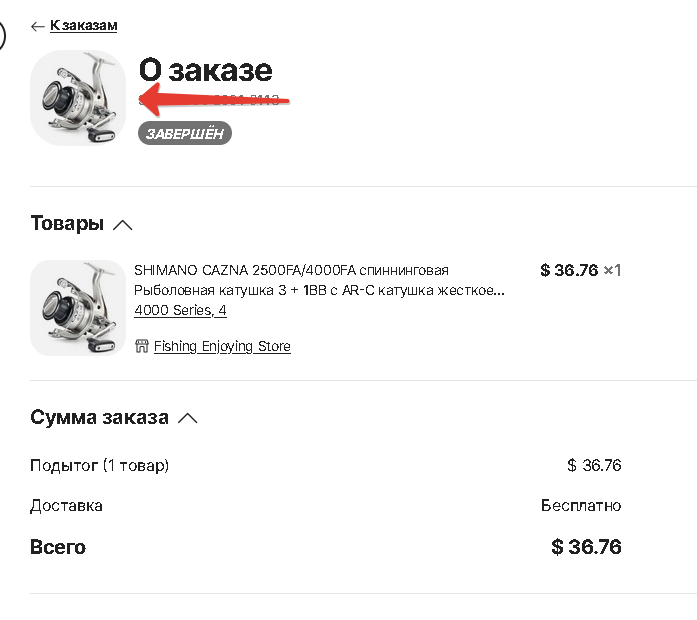Open the Fishing Enjoying Store link
The image size is (697, 620).
(x=222, y=346)
